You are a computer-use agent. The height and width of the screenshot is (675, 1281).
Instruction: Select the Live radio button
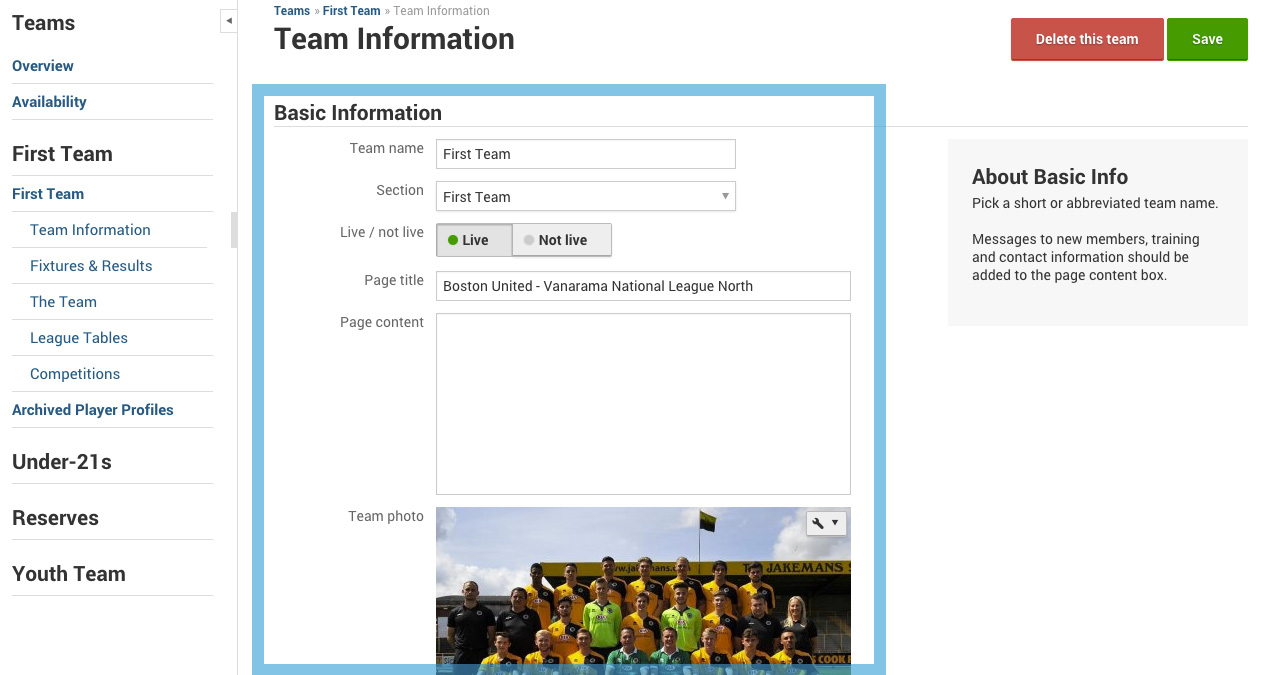tap(473, 240)
